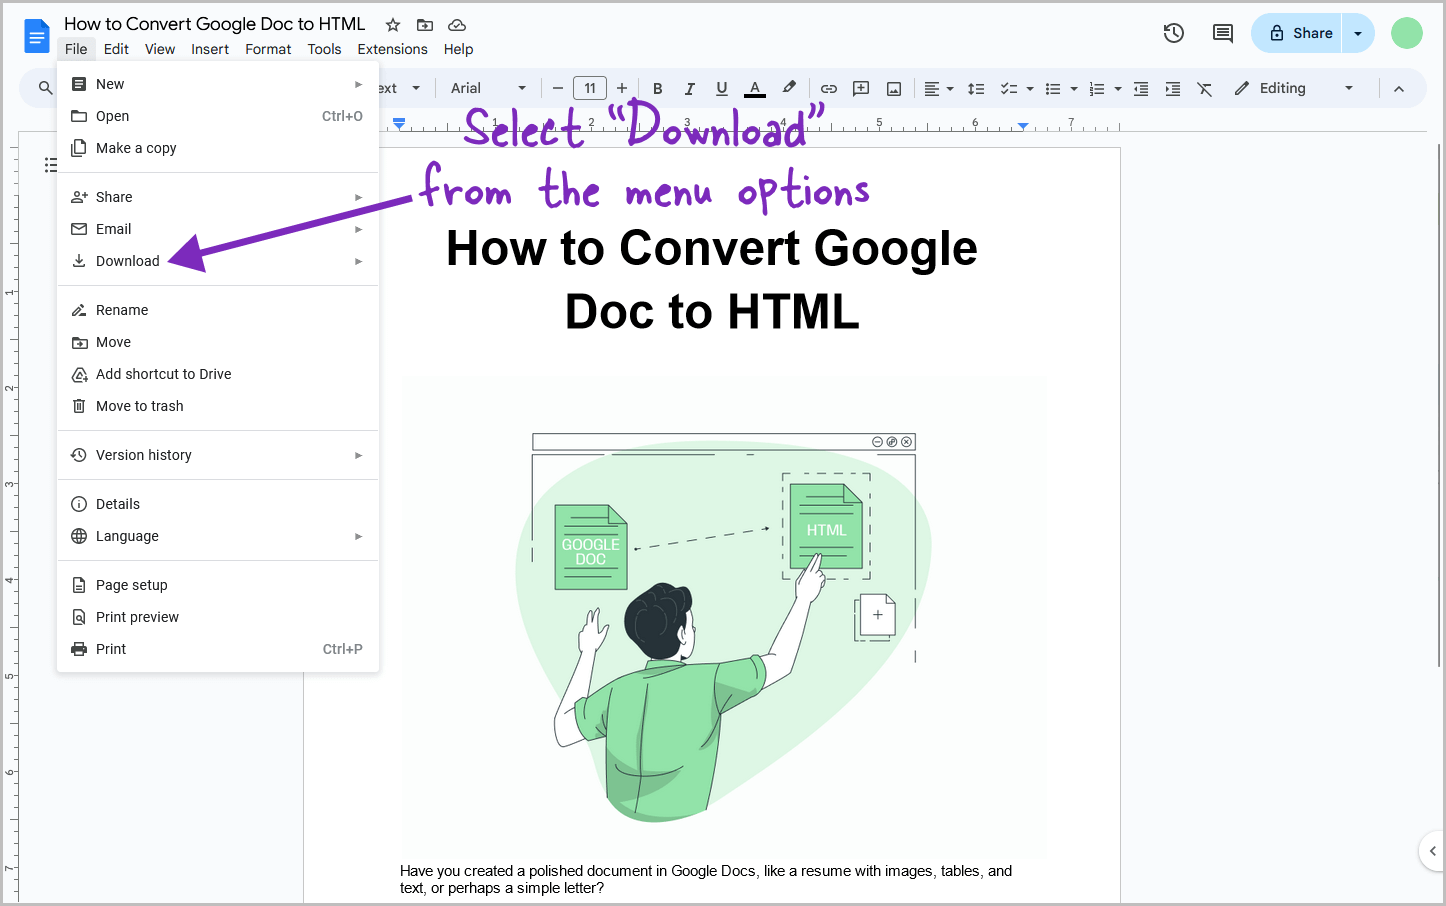The image size is (1446, 906).
Task: Click the document title text field
Action: (x=215, y=24)
